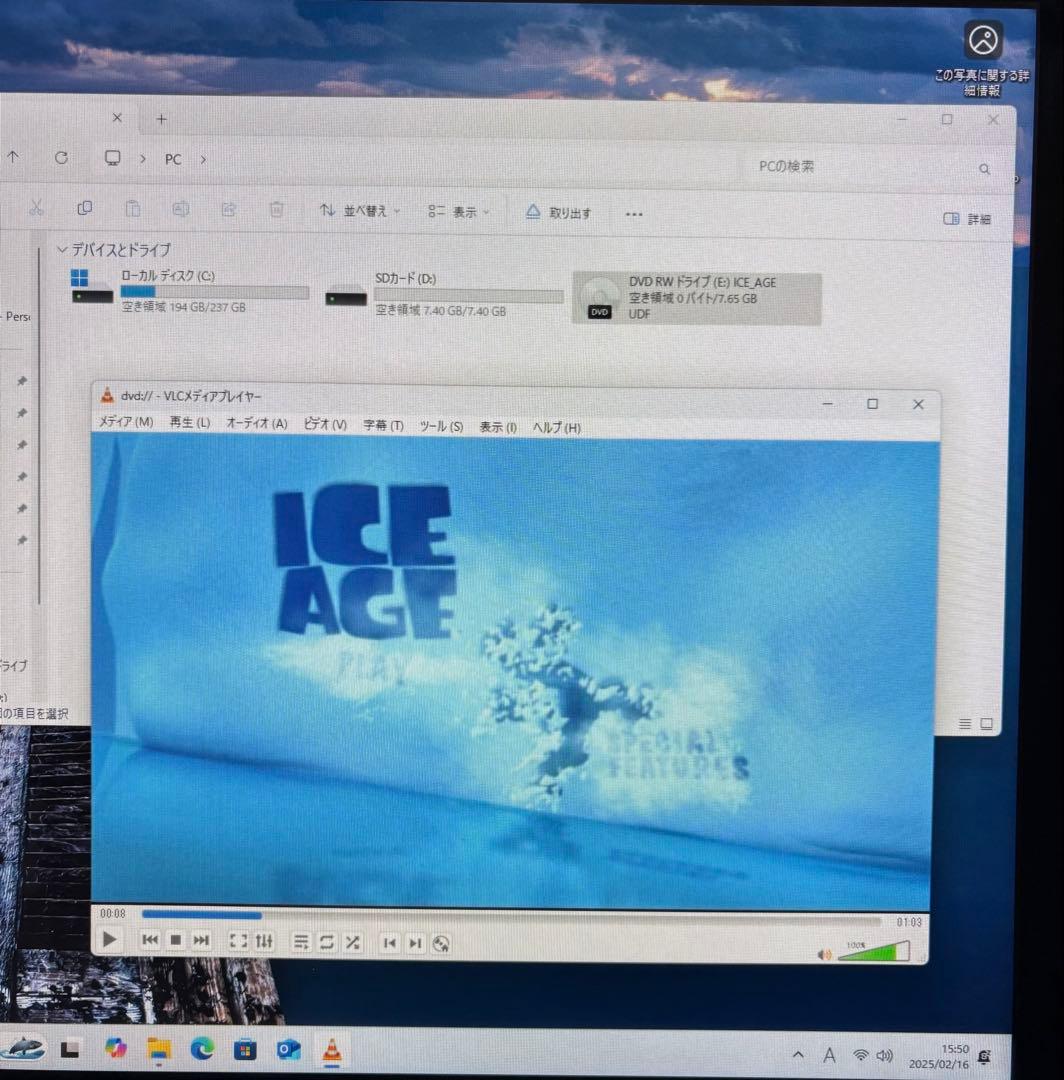This screenshot has width=1064, height=1080.
Task: Click the VLC seek progress bar
Action: 510,915
